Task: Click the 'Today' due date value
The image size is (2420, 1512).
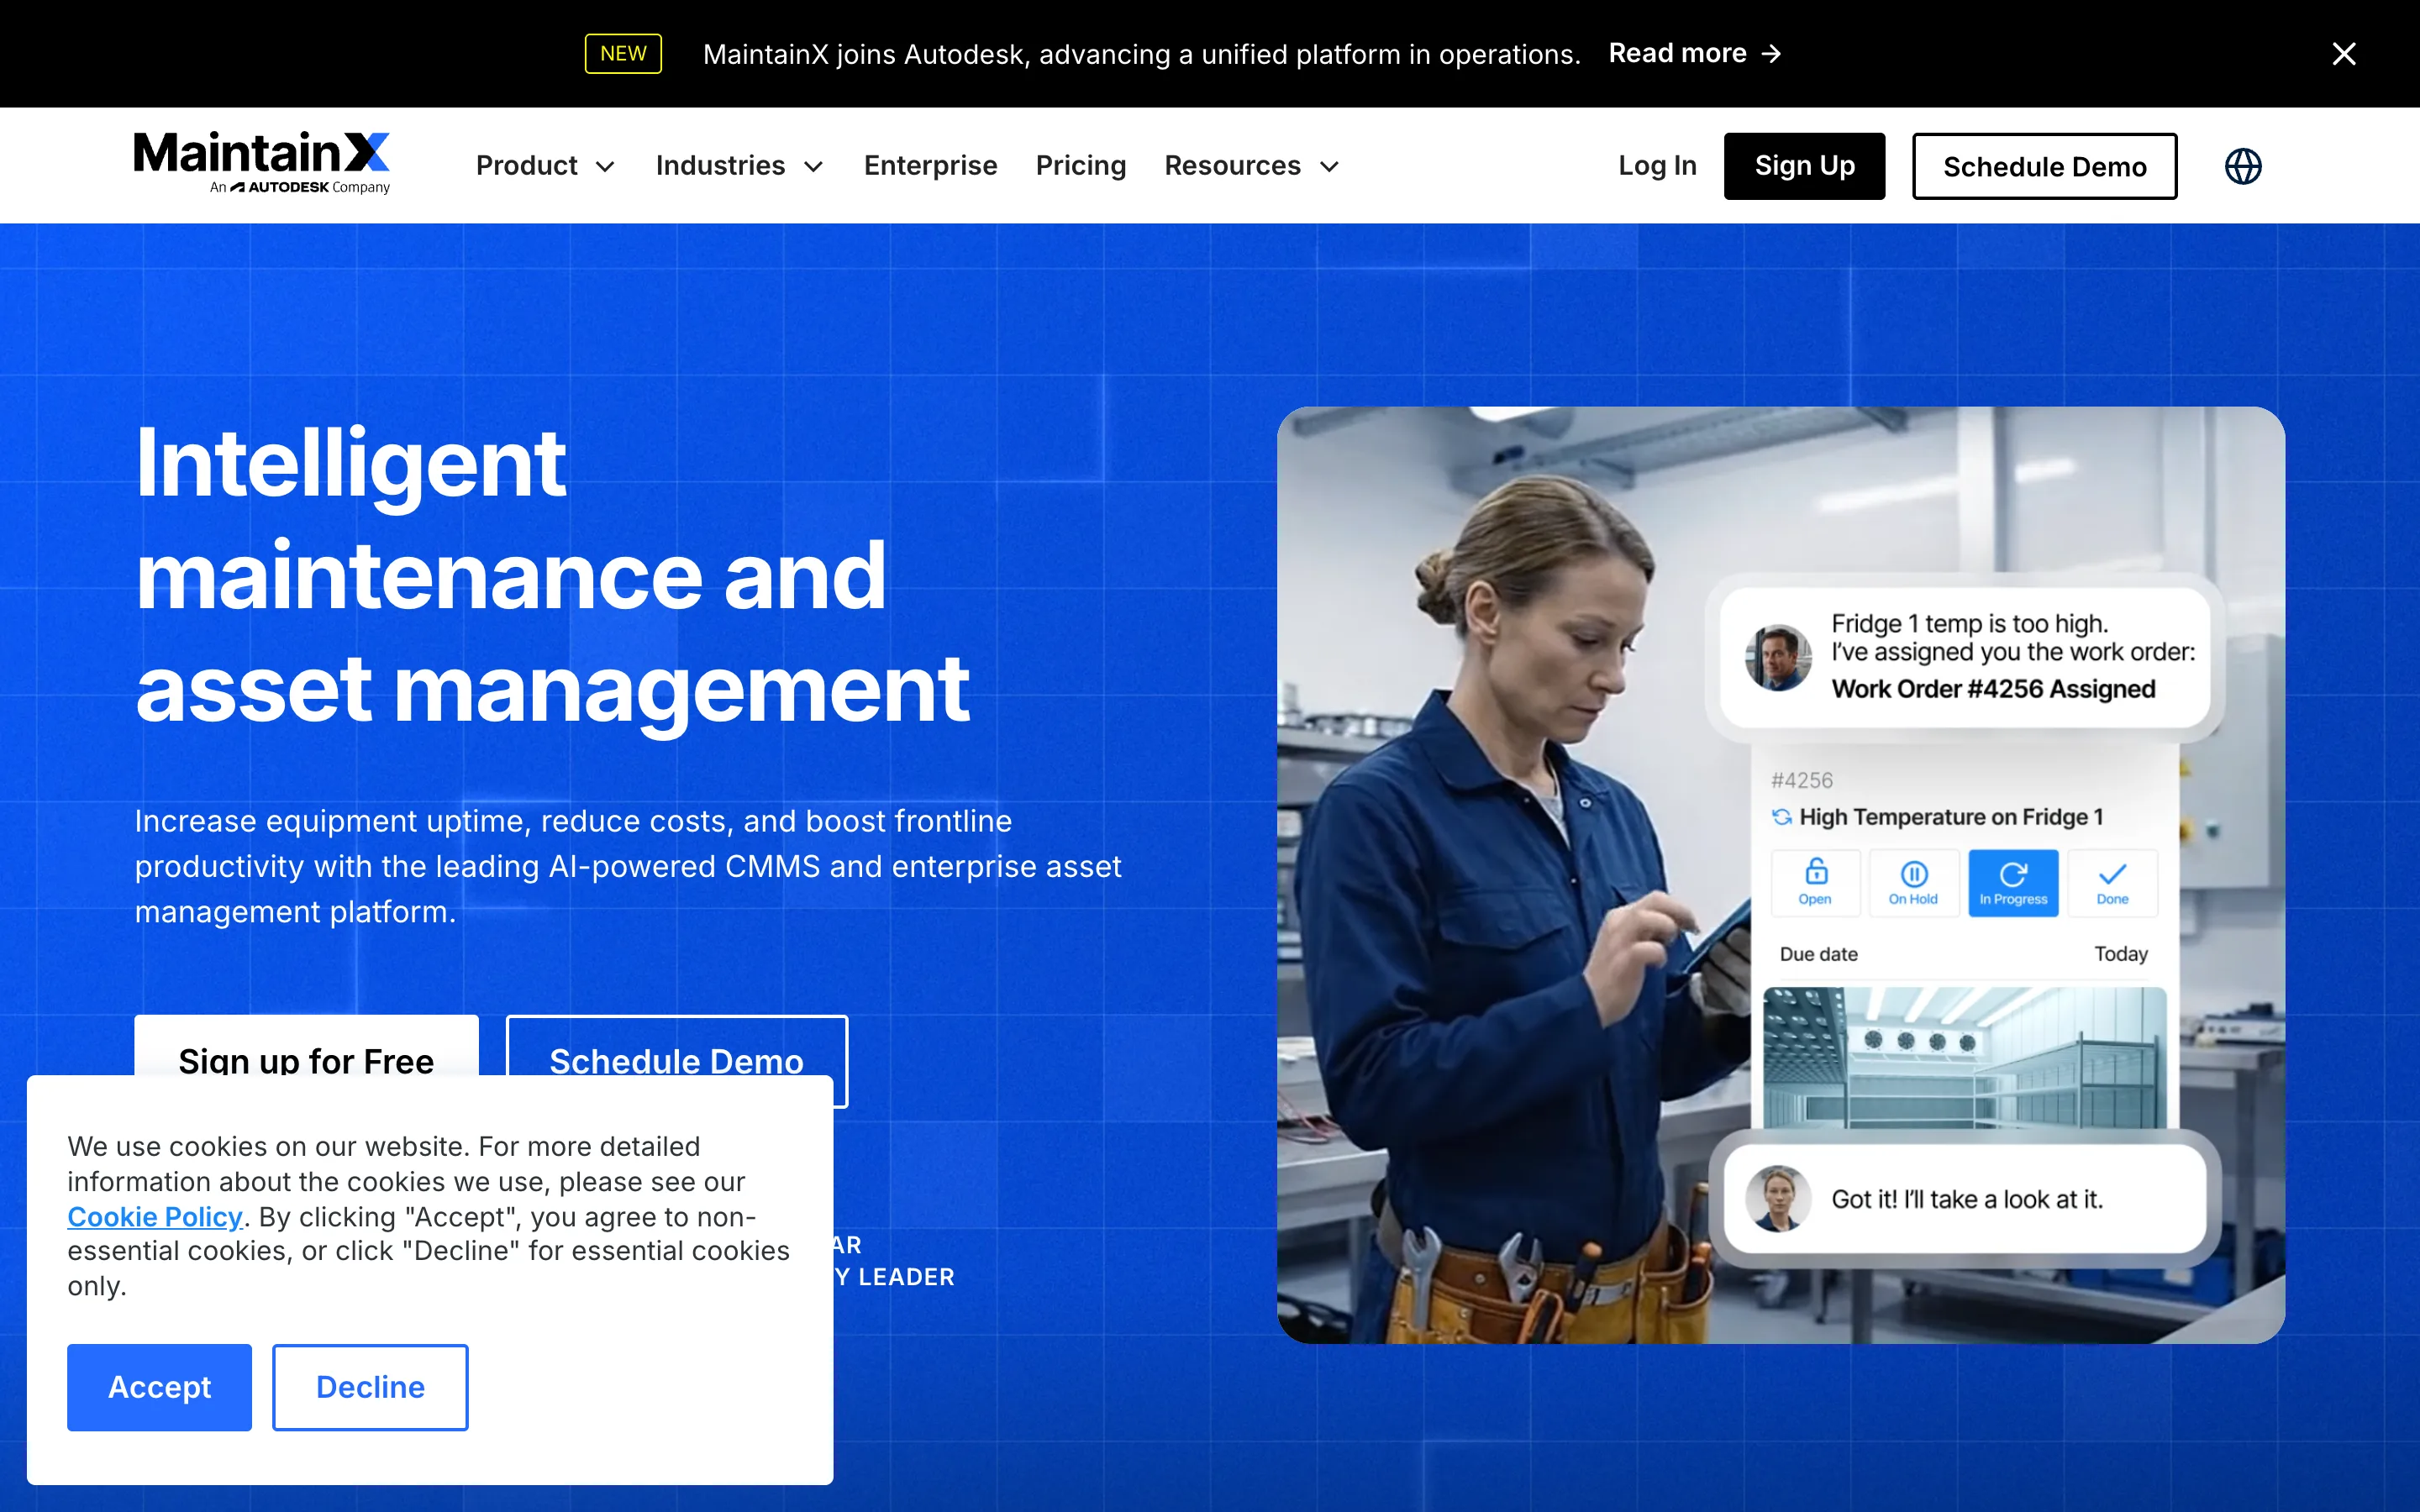Action: point(2121,954)
